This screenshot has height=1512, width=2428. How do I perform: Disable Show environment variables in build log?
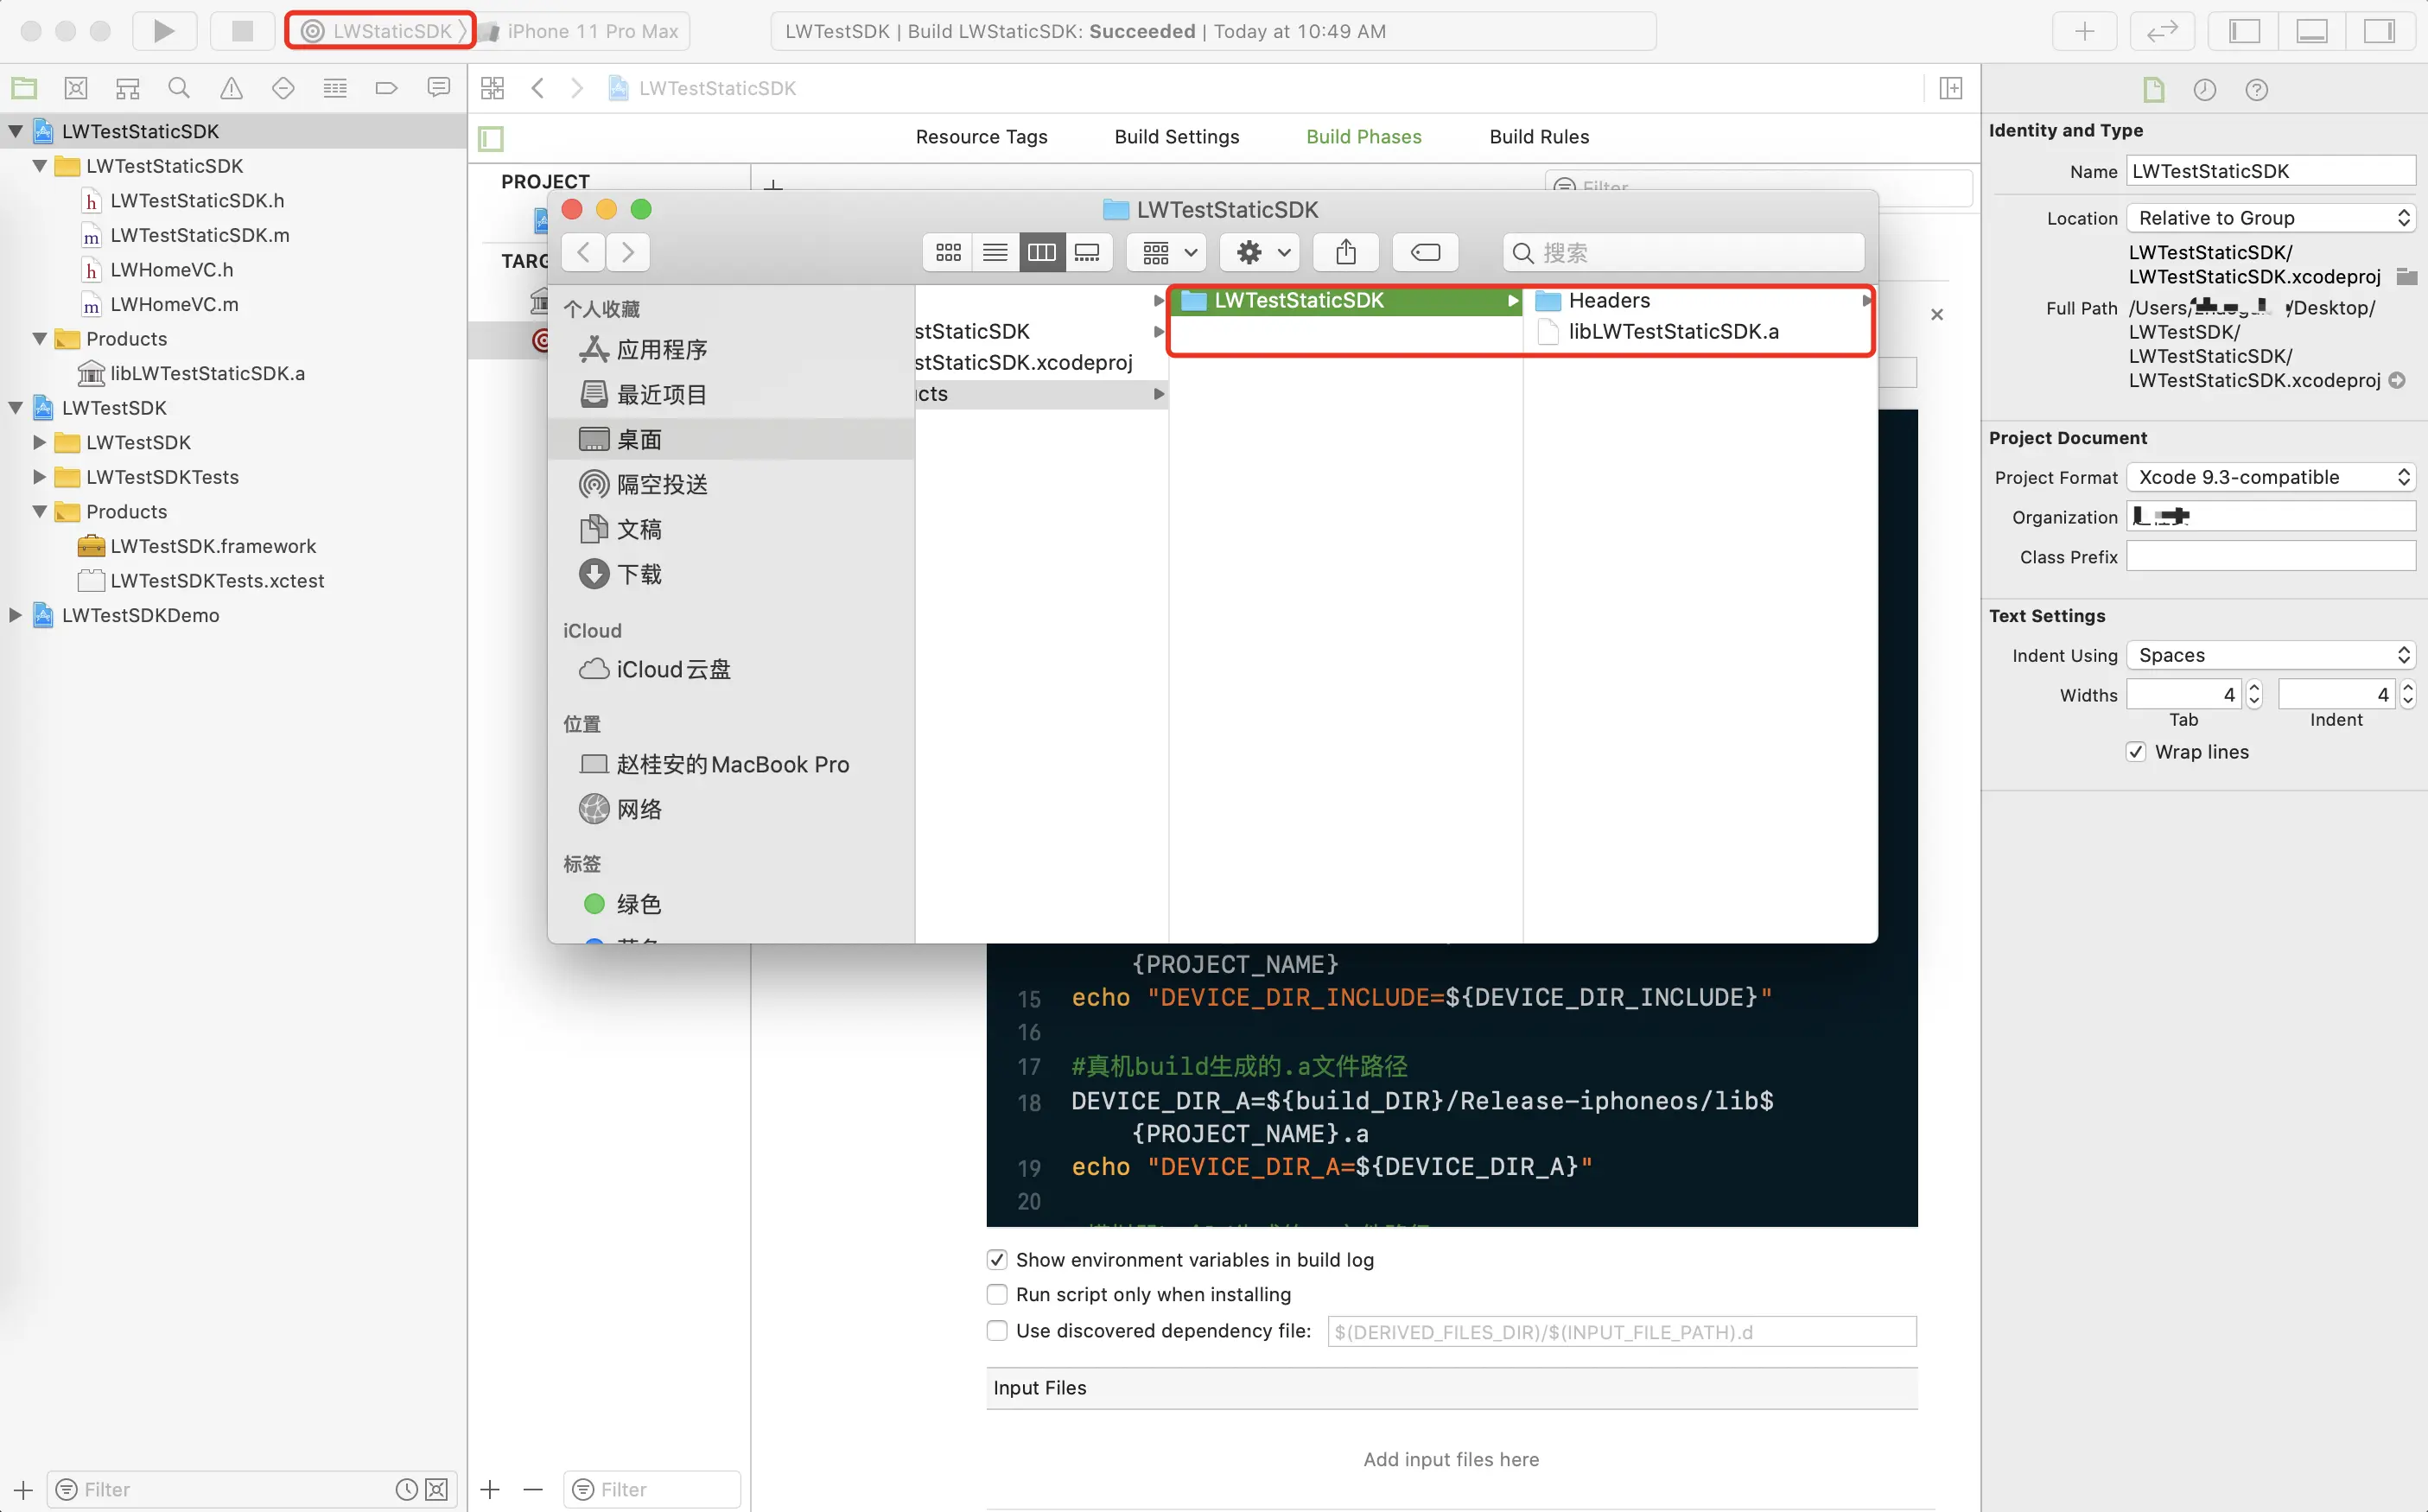997,1259
